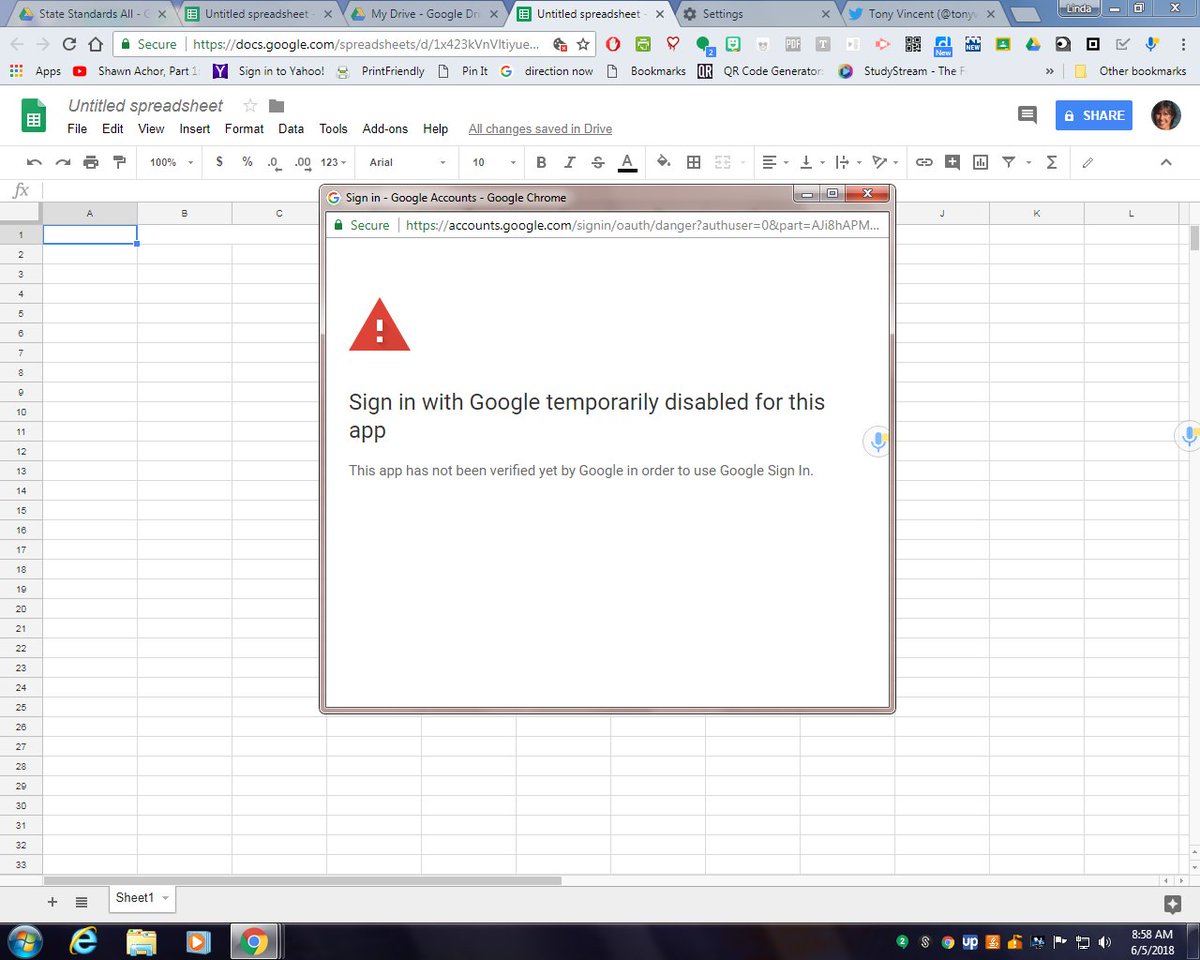Click the pencil input tools icon
This screenshot has height=960, width=1200.
[x=1088, y=162]
